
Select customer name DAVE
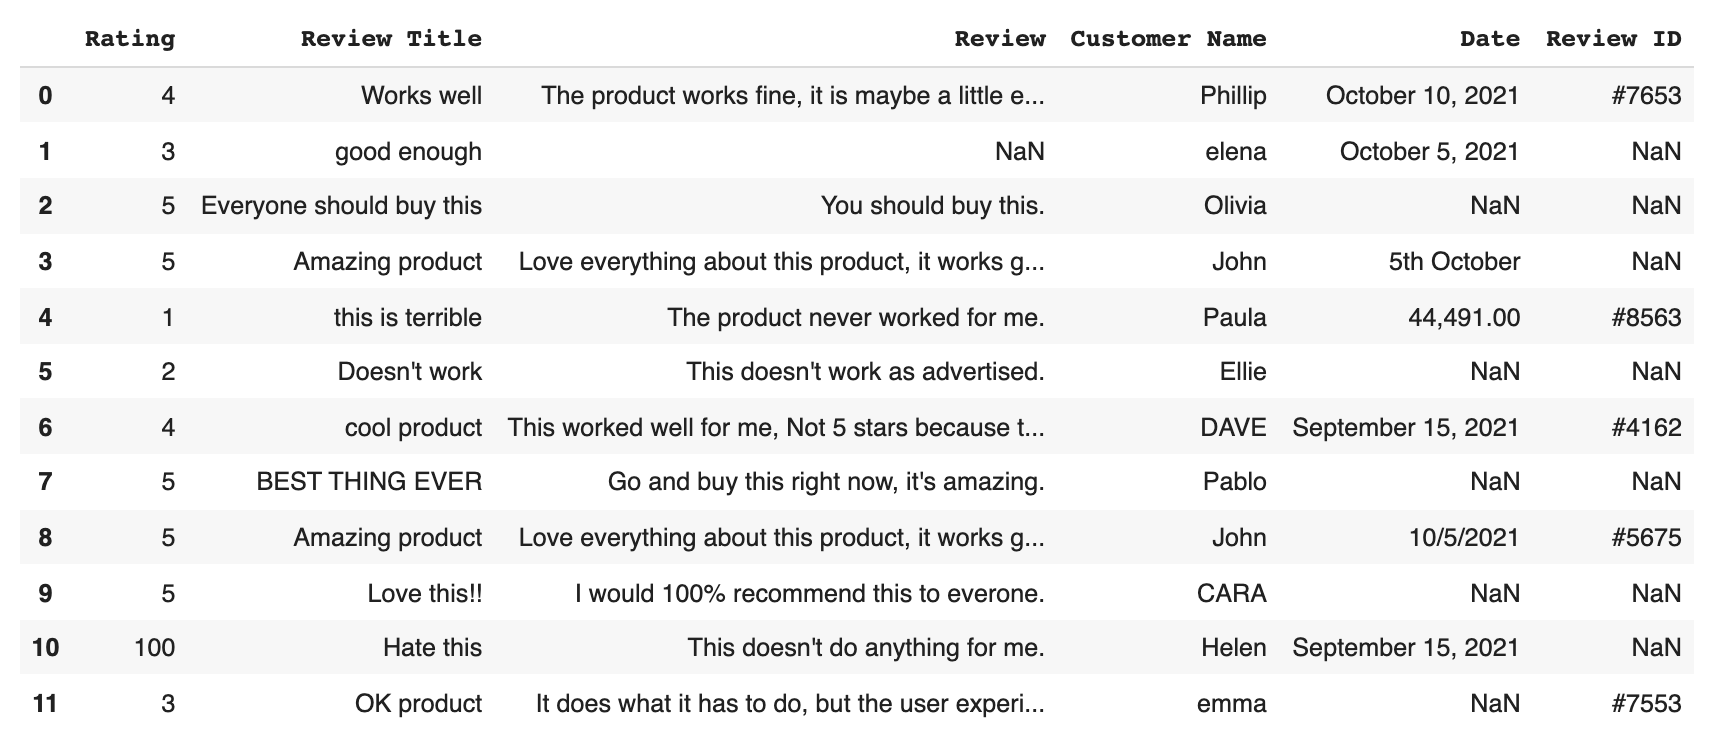tap(1233, 428)
